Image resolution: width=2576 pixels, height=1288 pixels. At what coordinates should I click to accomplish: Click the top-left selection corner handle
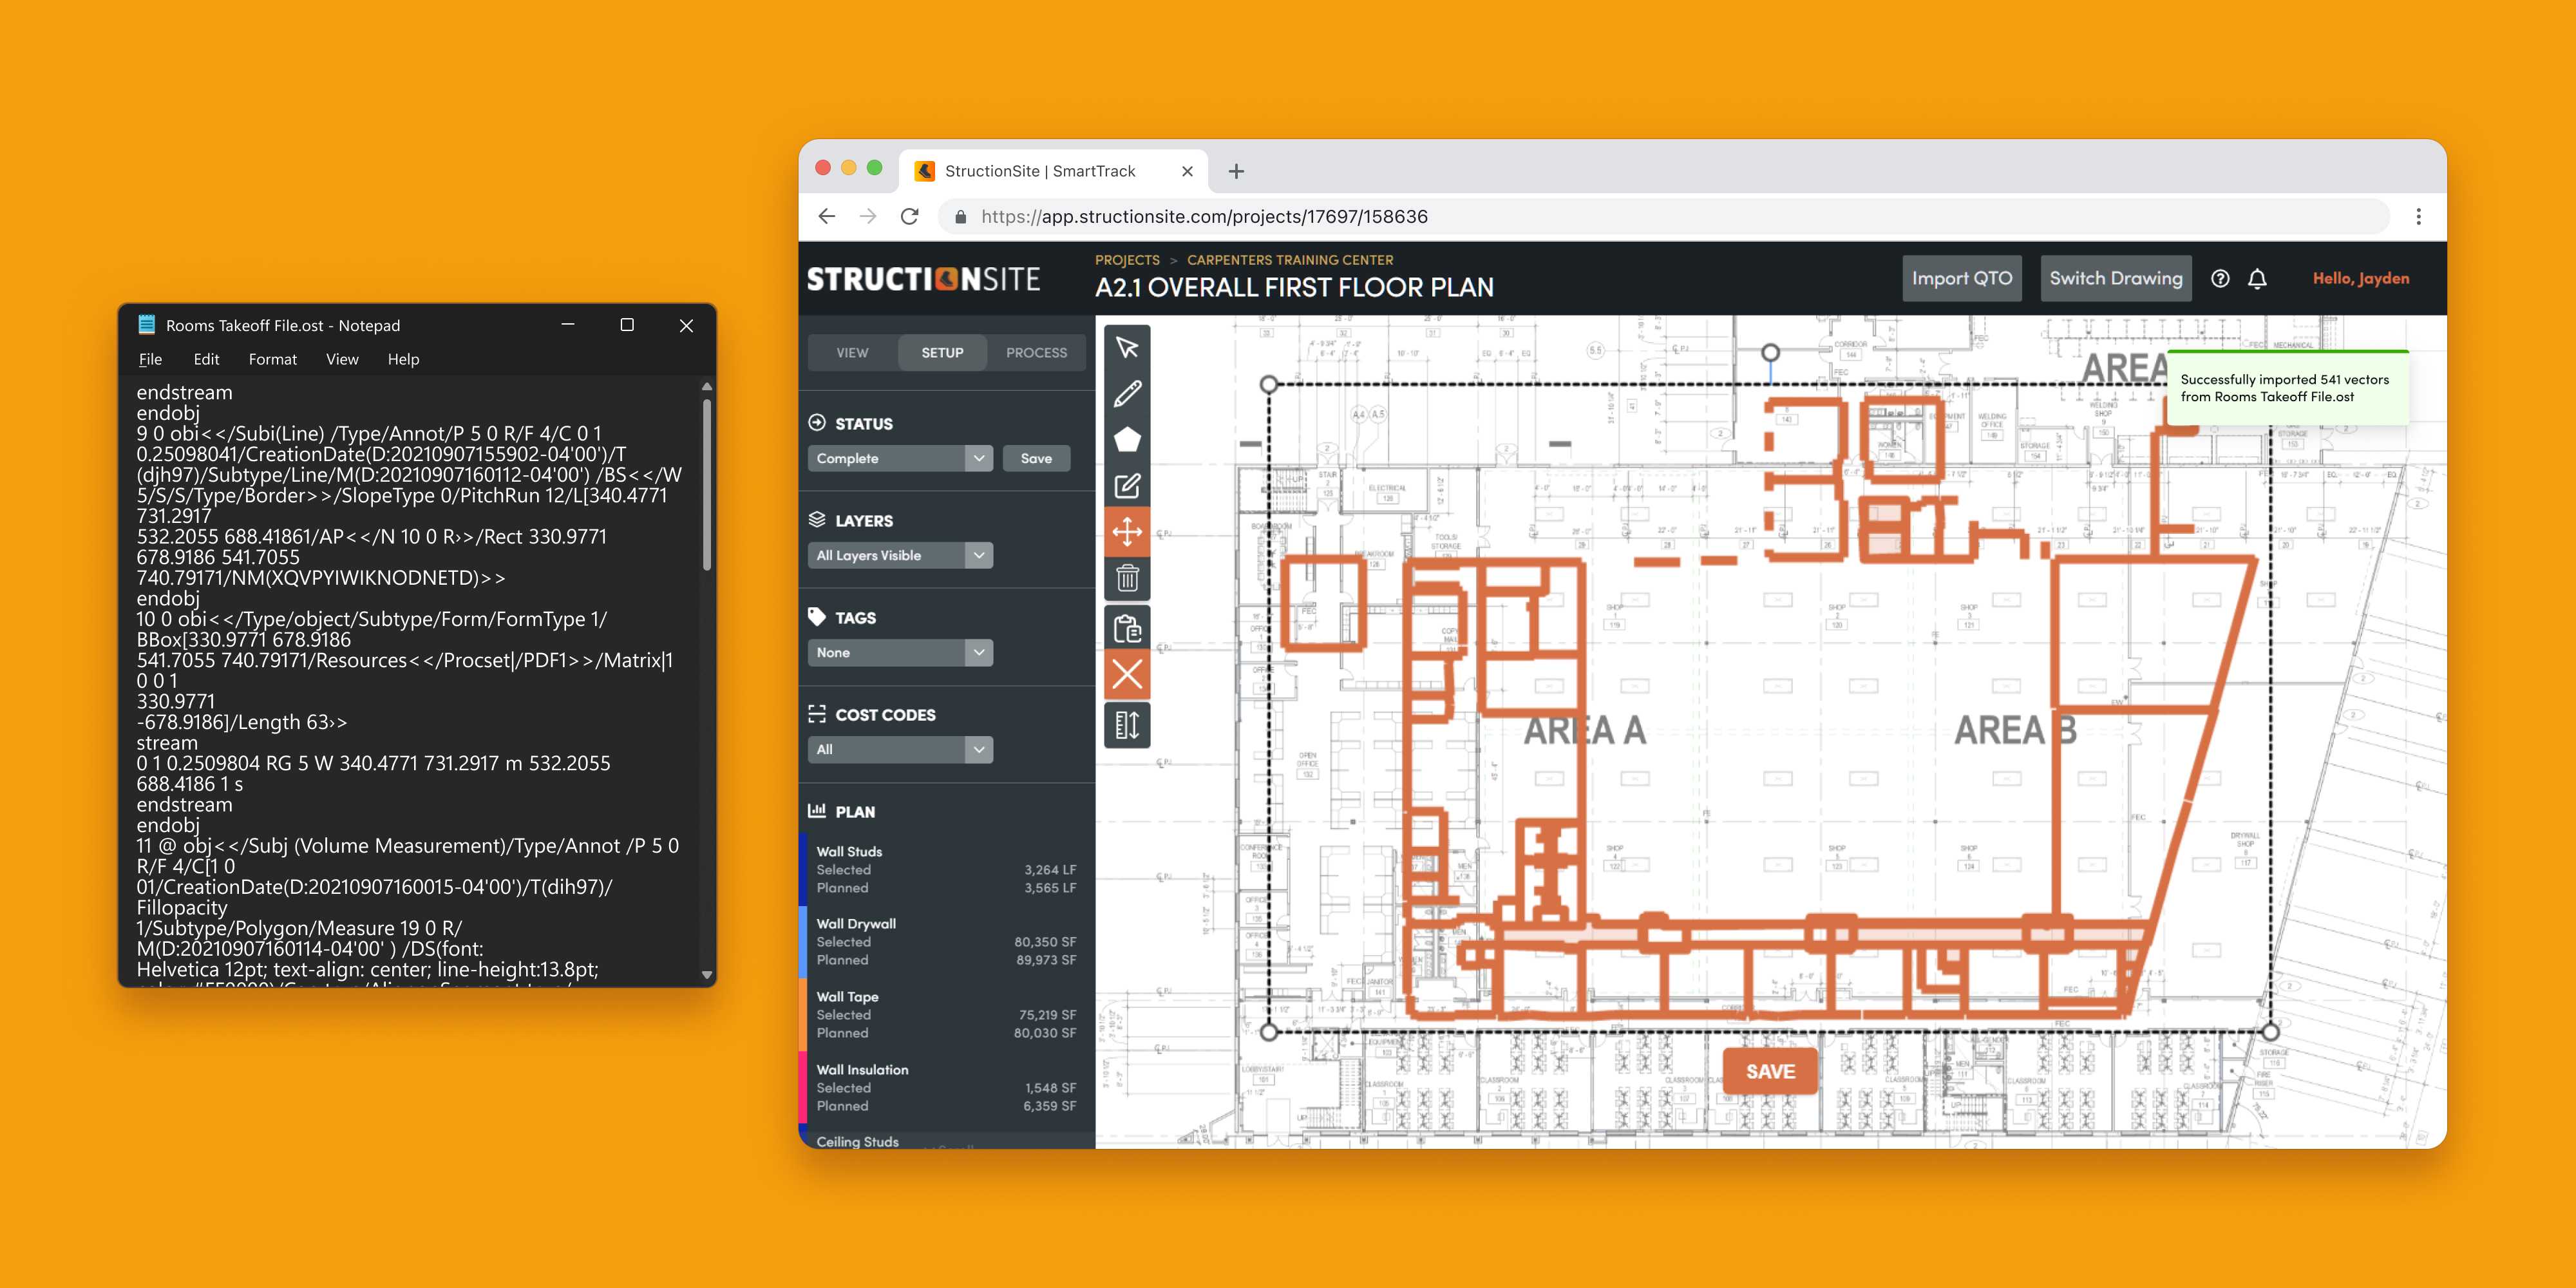[1269, 384]
